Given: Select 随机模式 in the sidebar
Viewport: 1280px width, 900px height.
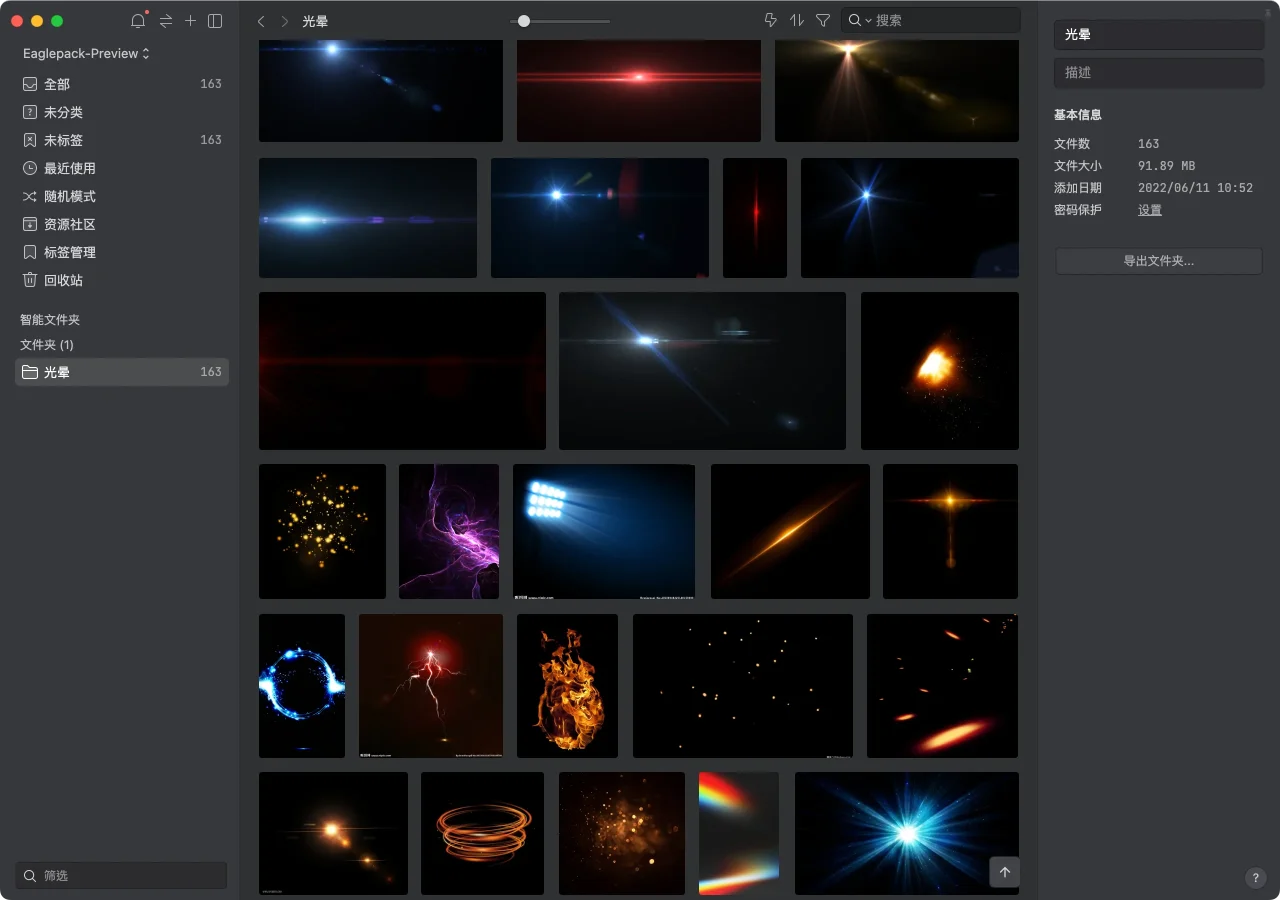Looking at the screenshot, I should coord(70,196).
